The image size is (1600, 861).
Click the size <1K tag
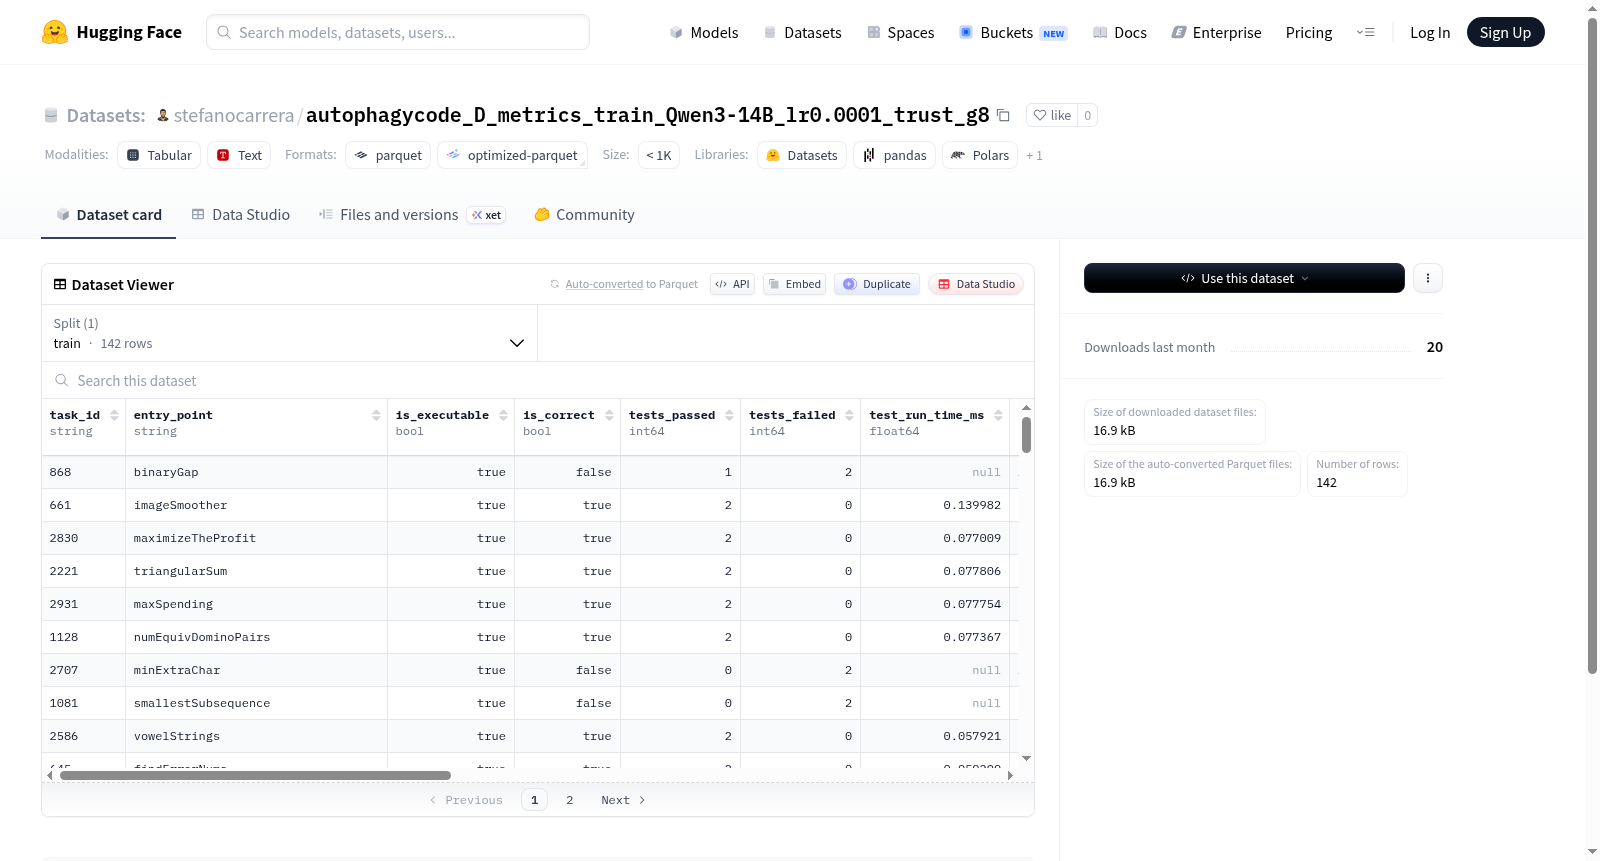[x=659, y=155]
